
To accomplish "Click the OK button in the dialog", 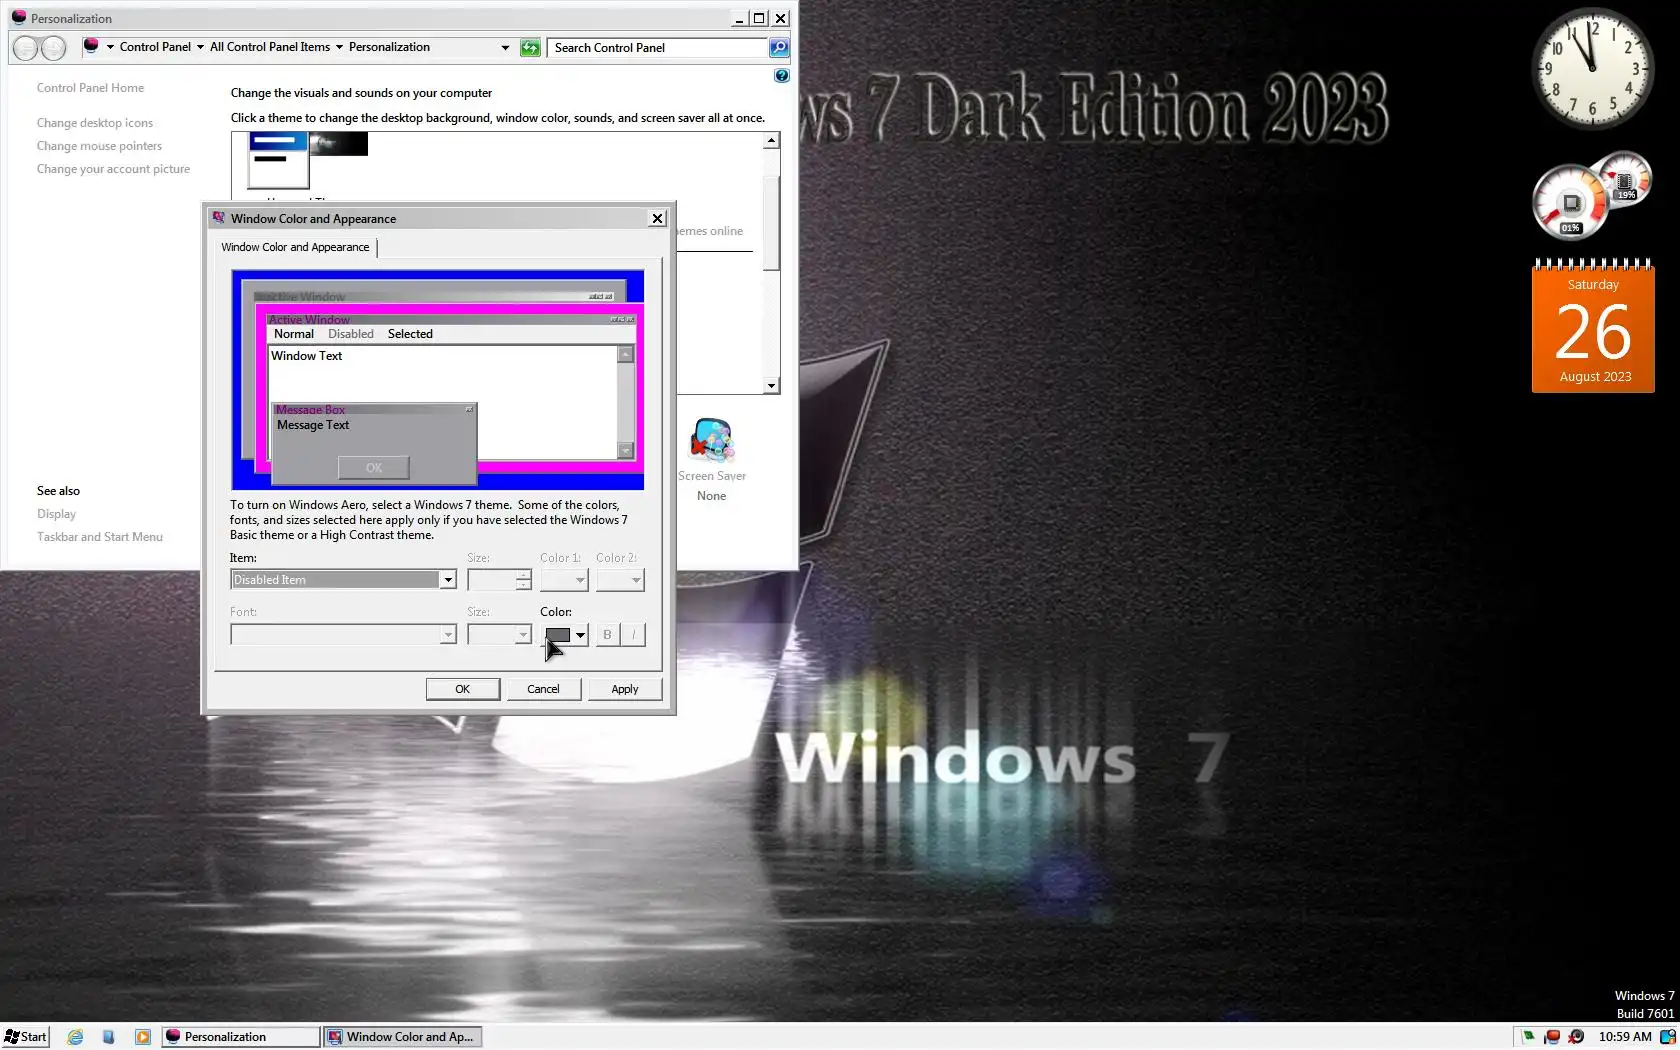I will (462, 689).
